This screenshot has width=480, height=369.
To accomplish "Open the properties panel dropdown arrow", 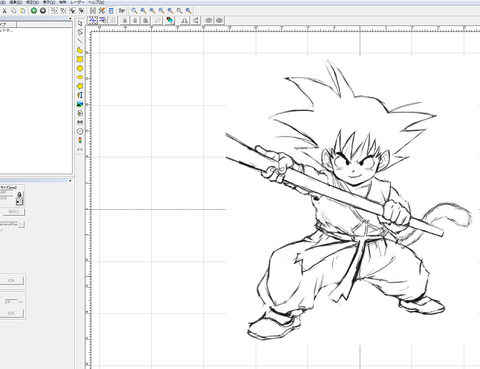I will click(x=70, y=181).
